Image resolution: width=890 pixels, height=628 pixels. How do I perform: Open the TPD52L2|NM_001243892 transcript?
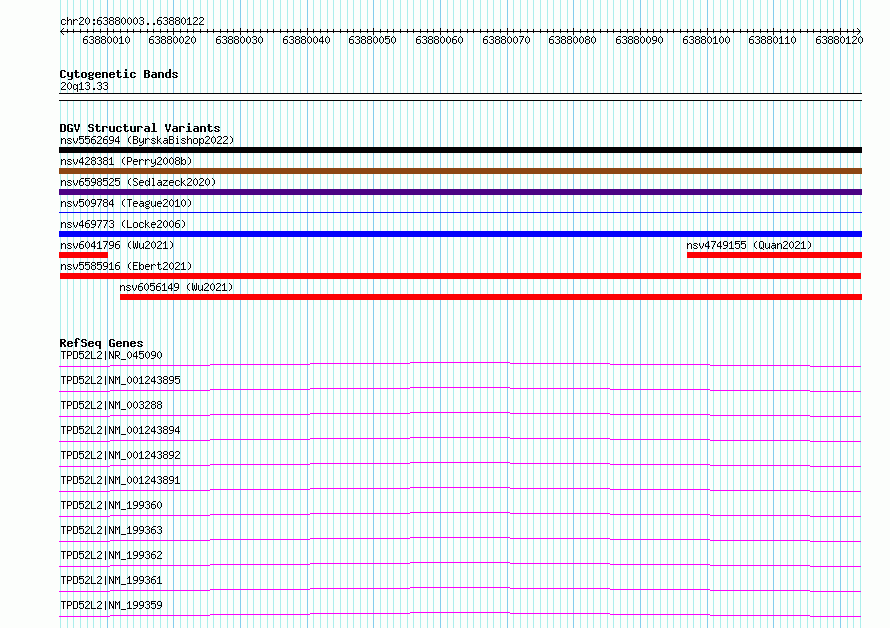[120, 455]
